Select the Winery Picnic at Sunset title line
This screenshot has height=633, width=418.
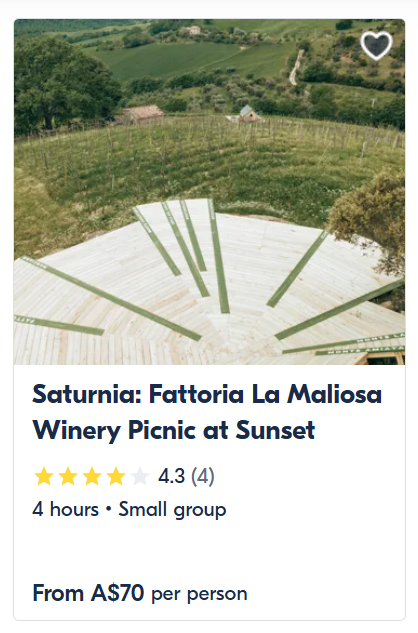pyautogui.click(x=174, y=430)
